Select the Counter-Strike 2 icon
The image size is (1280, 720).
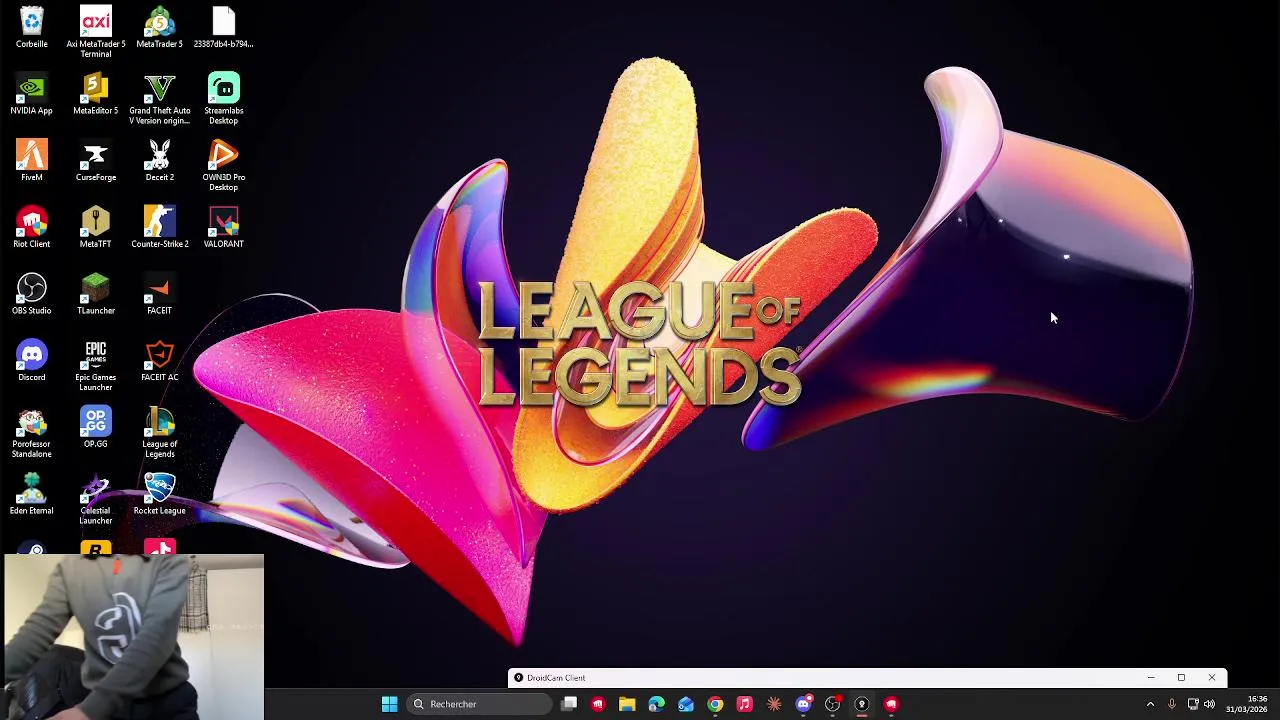tap(160, 227)
